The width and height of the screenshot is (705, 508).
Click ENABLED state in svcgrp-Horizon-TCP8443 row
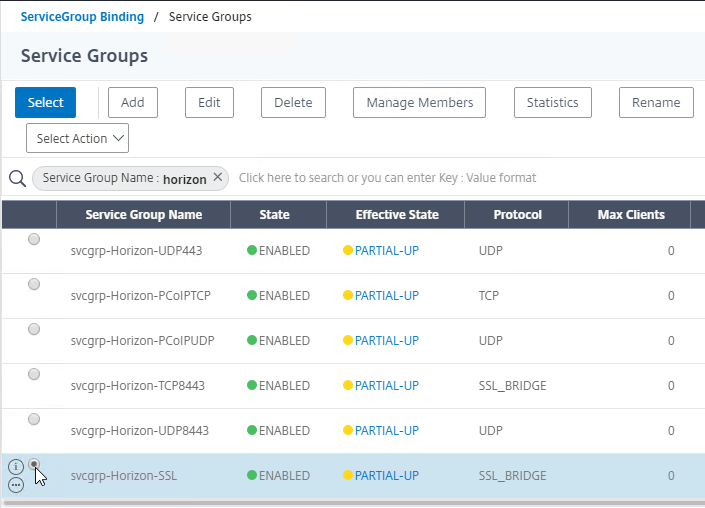point(284,385)
